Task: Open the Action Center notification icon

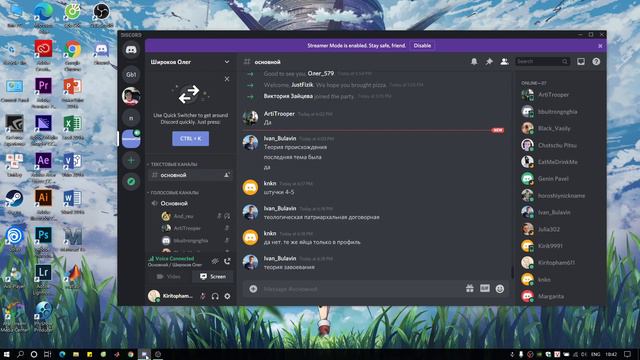Action: coord(627,354)
